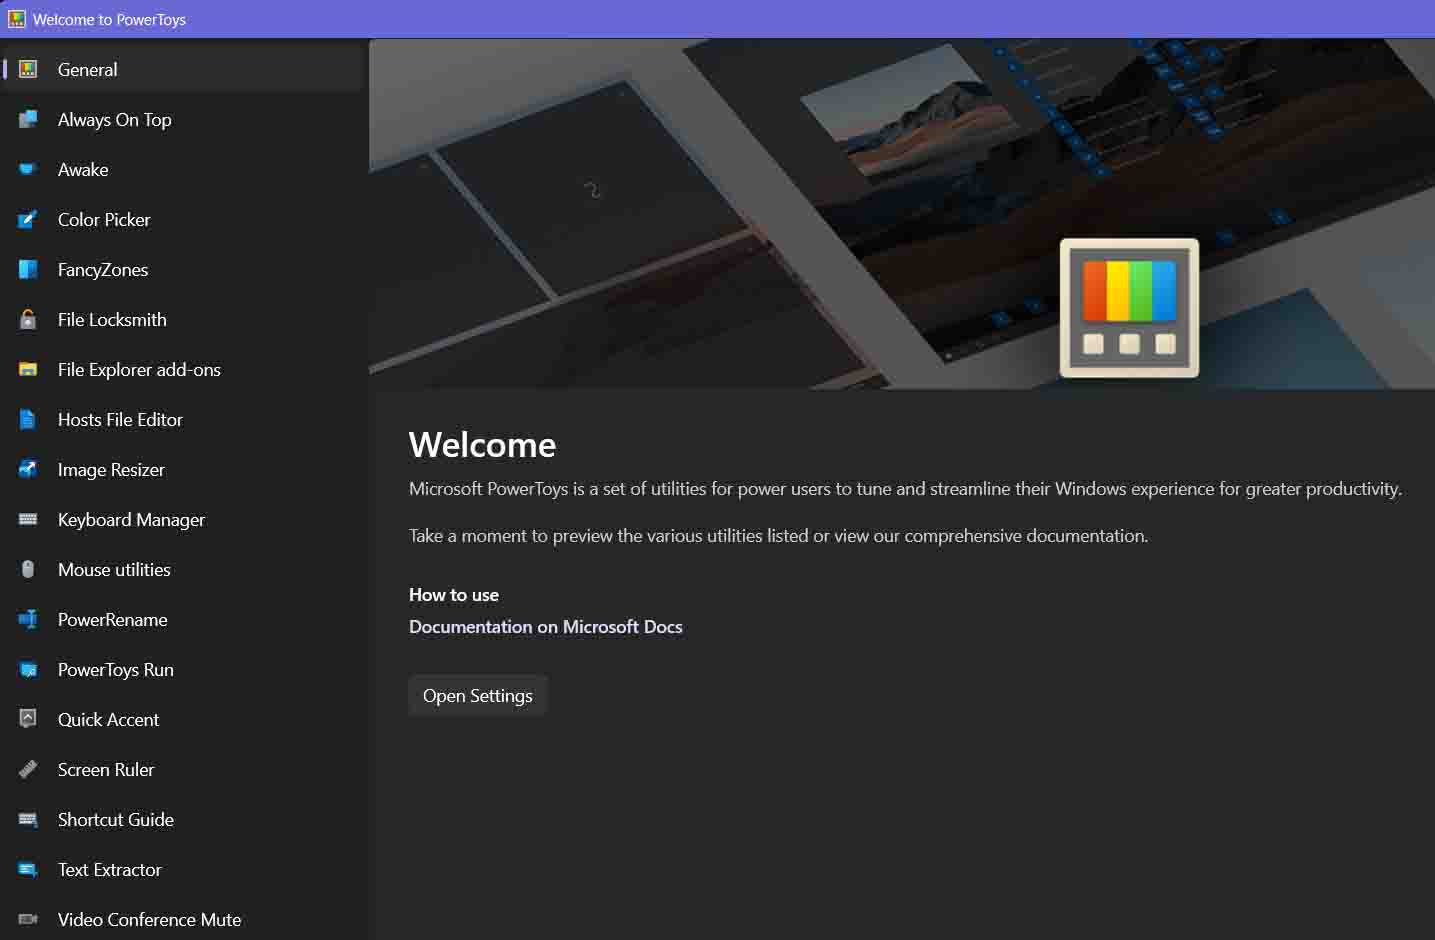Viewport: 1435px width, 940px height.
Task: Open the File Explorer add-ons page
Action: point(139,370)
